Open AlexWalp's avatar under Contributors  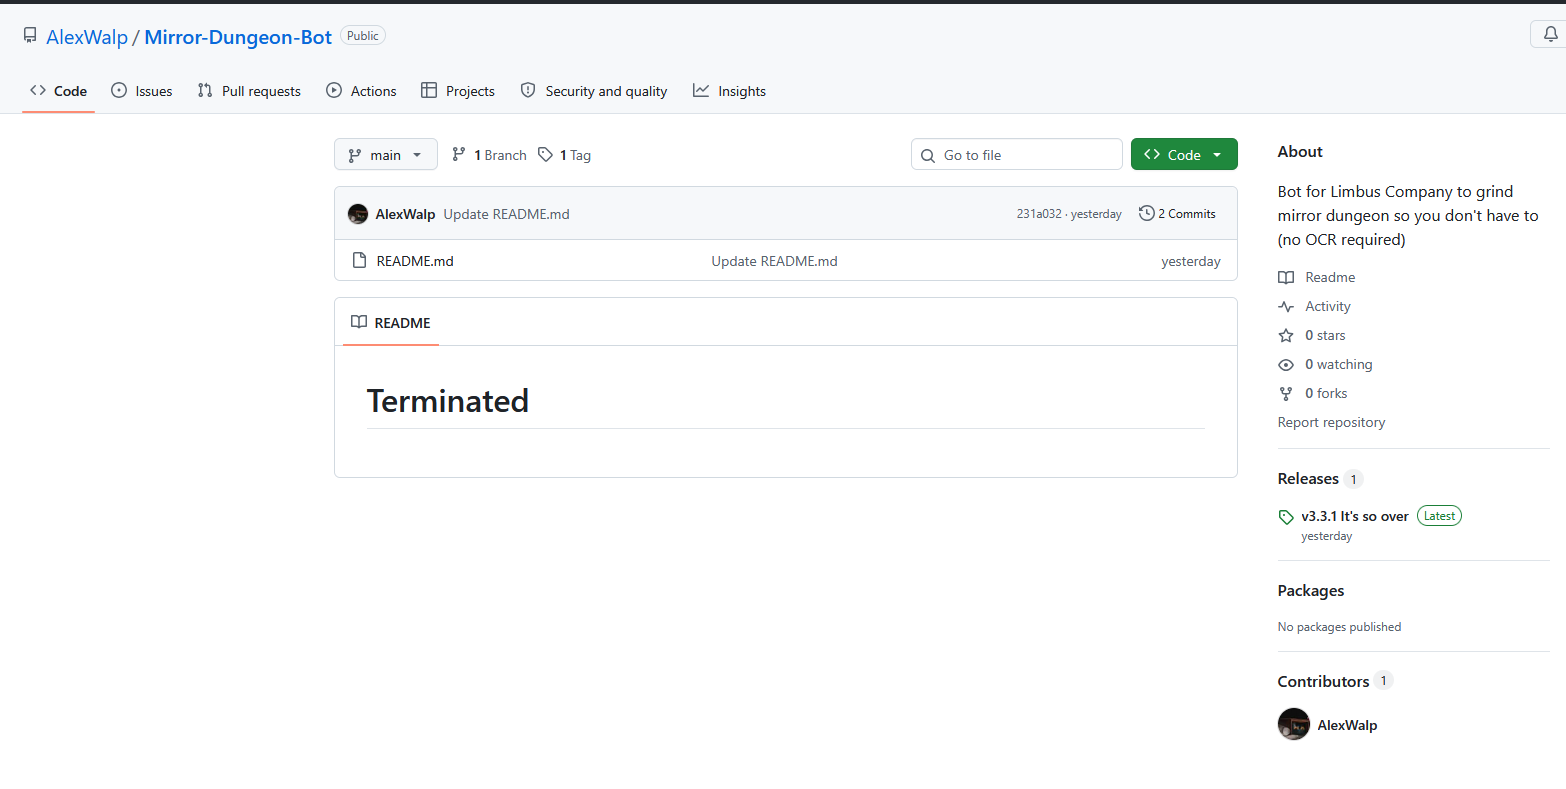pyautogui.click(x=1294, y=724)
